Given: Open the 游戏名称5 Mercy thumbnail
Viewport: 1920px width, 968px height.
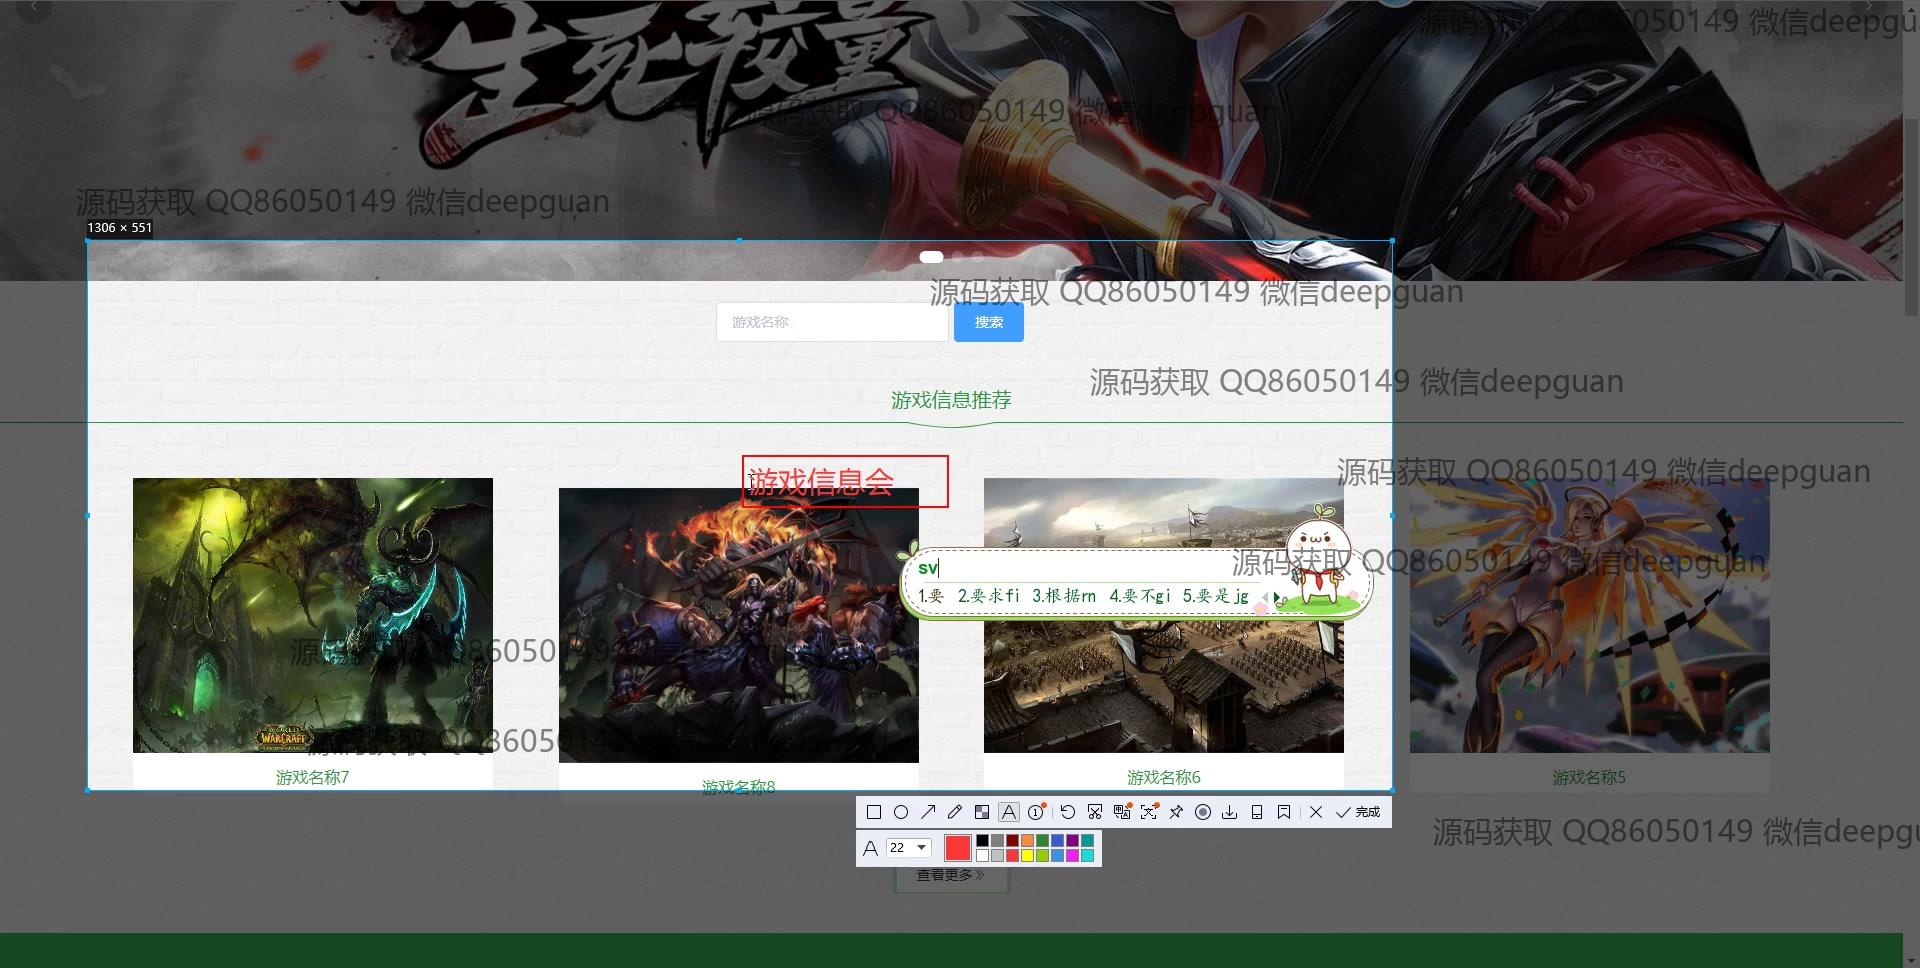Looking at the screenshot, I should click(x=1590, y=615).
